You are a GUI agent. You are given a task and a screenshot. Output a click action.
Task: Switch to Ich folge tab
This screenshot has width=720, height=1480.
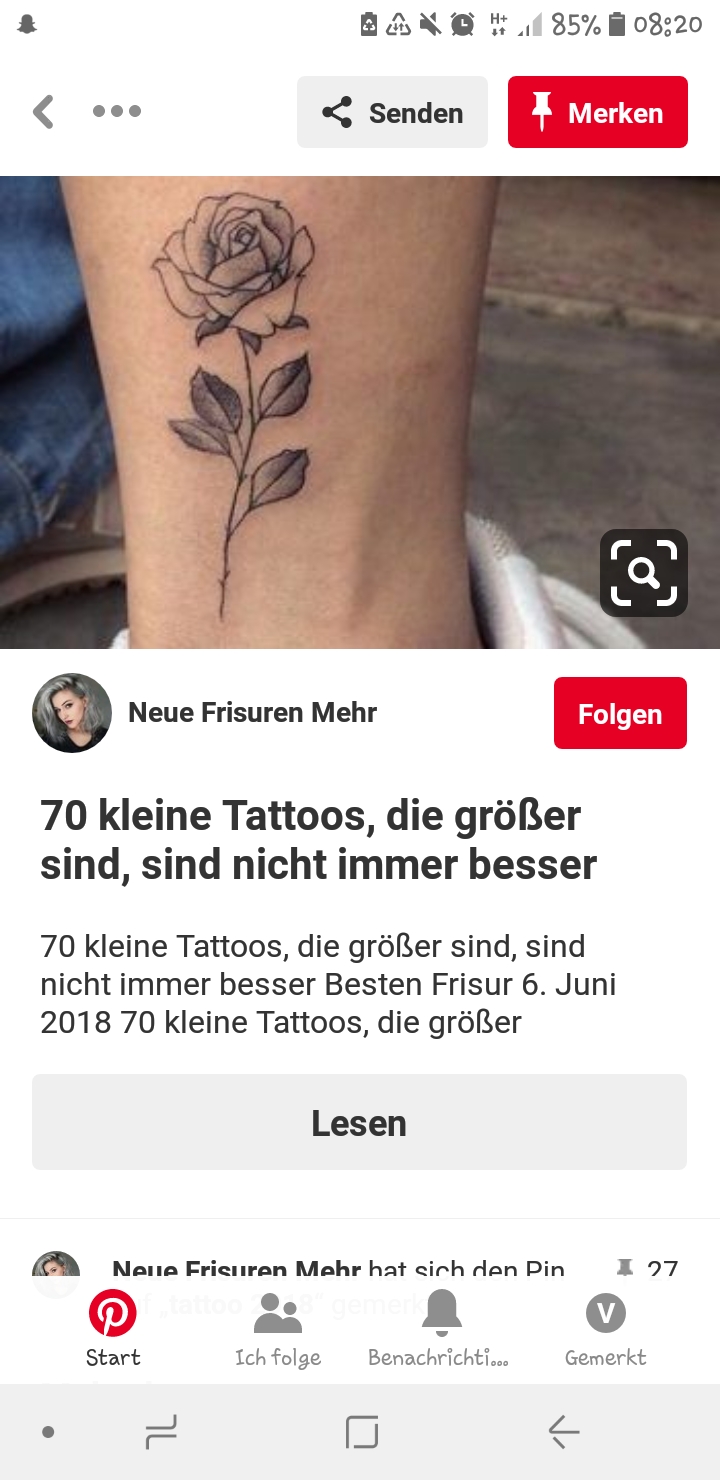[278, 1329]
